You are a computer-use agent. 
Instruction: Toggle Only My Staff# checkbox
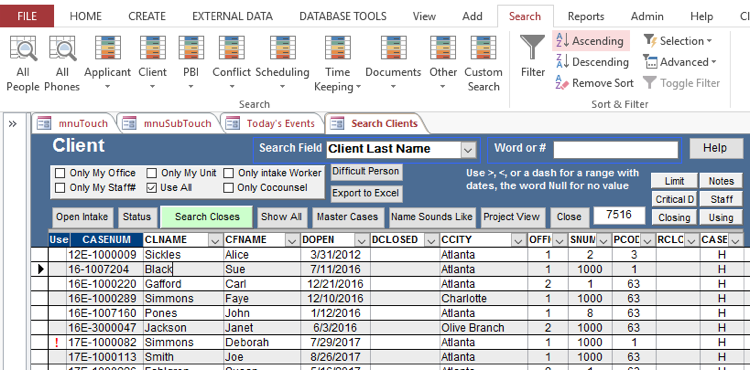[60, 188]
